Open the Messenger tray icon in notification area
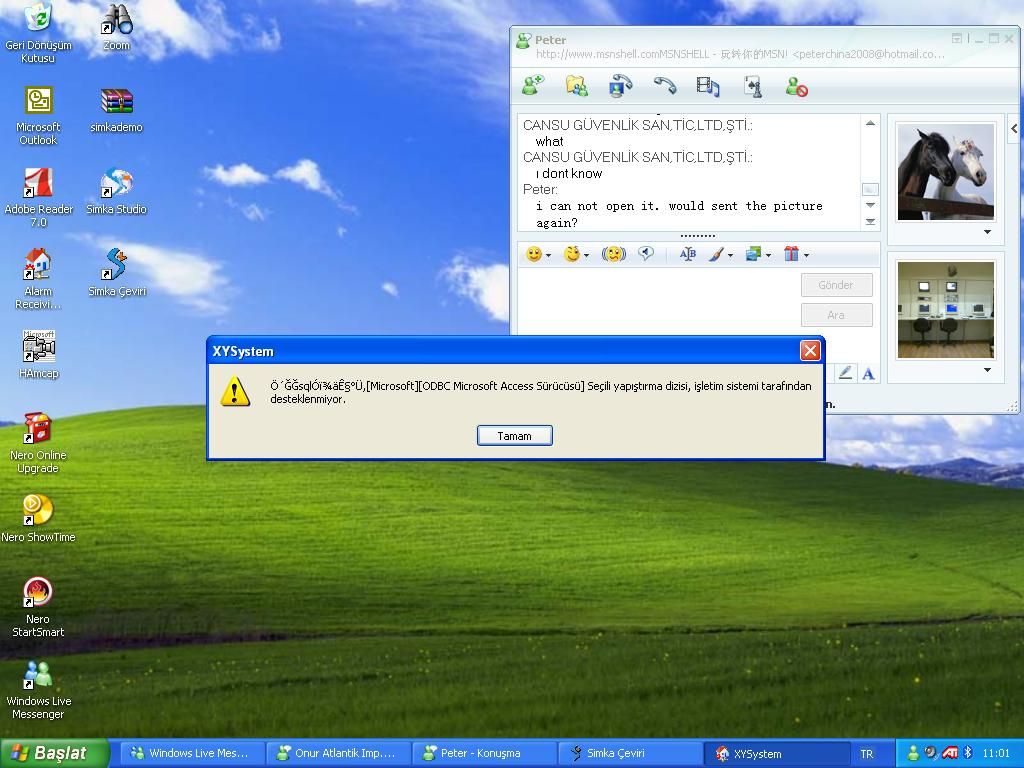This screenshot has height=768, width=1024. tap(913, 753)
